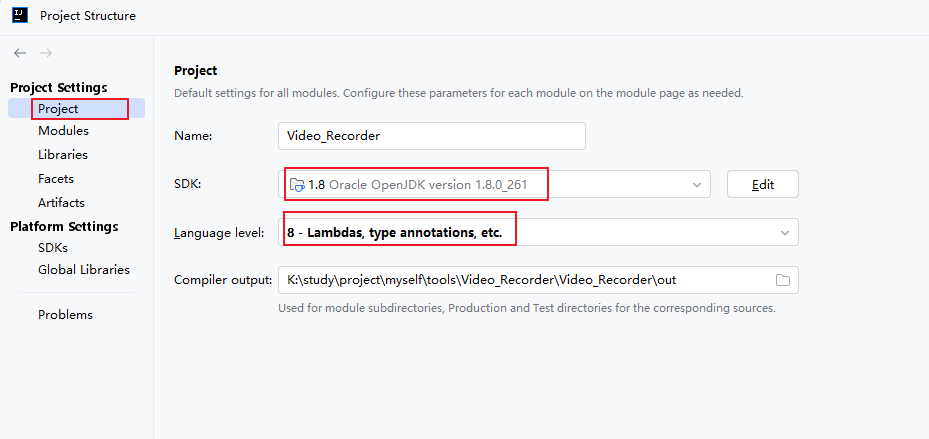Click the JDK folder icon in SDK field
The height and width of the screenshot is (439, 929).
297,185
